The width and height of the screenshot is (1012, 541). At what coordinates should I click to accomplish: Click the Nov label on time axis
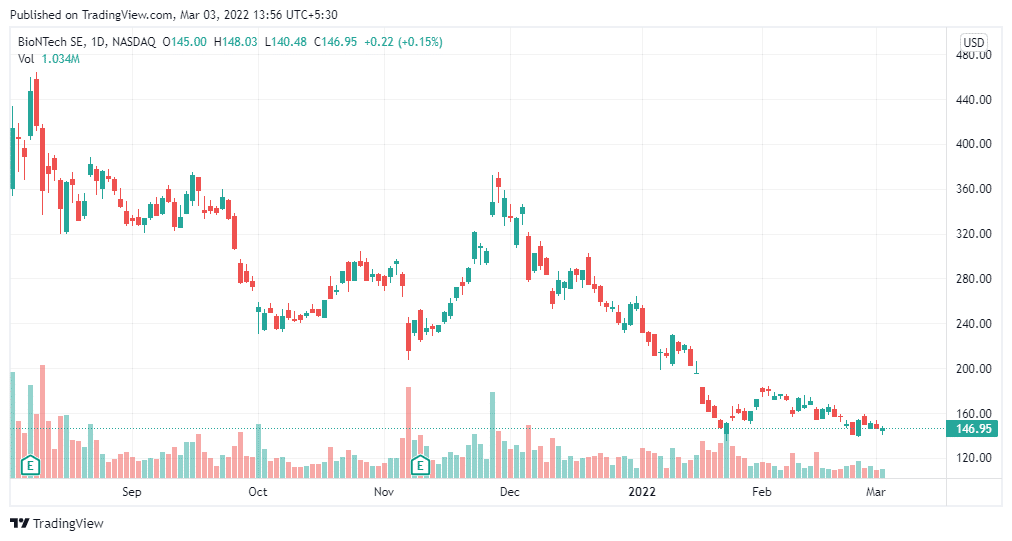pyautogui.click(x=383, y=492)
